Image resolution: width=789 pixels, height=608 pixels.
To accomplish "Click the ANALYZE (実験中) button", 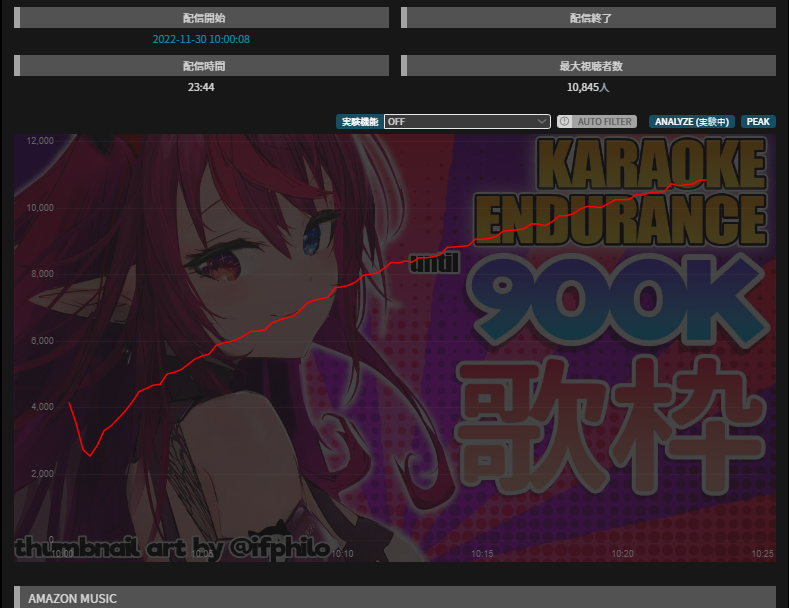I will [692, 121].
